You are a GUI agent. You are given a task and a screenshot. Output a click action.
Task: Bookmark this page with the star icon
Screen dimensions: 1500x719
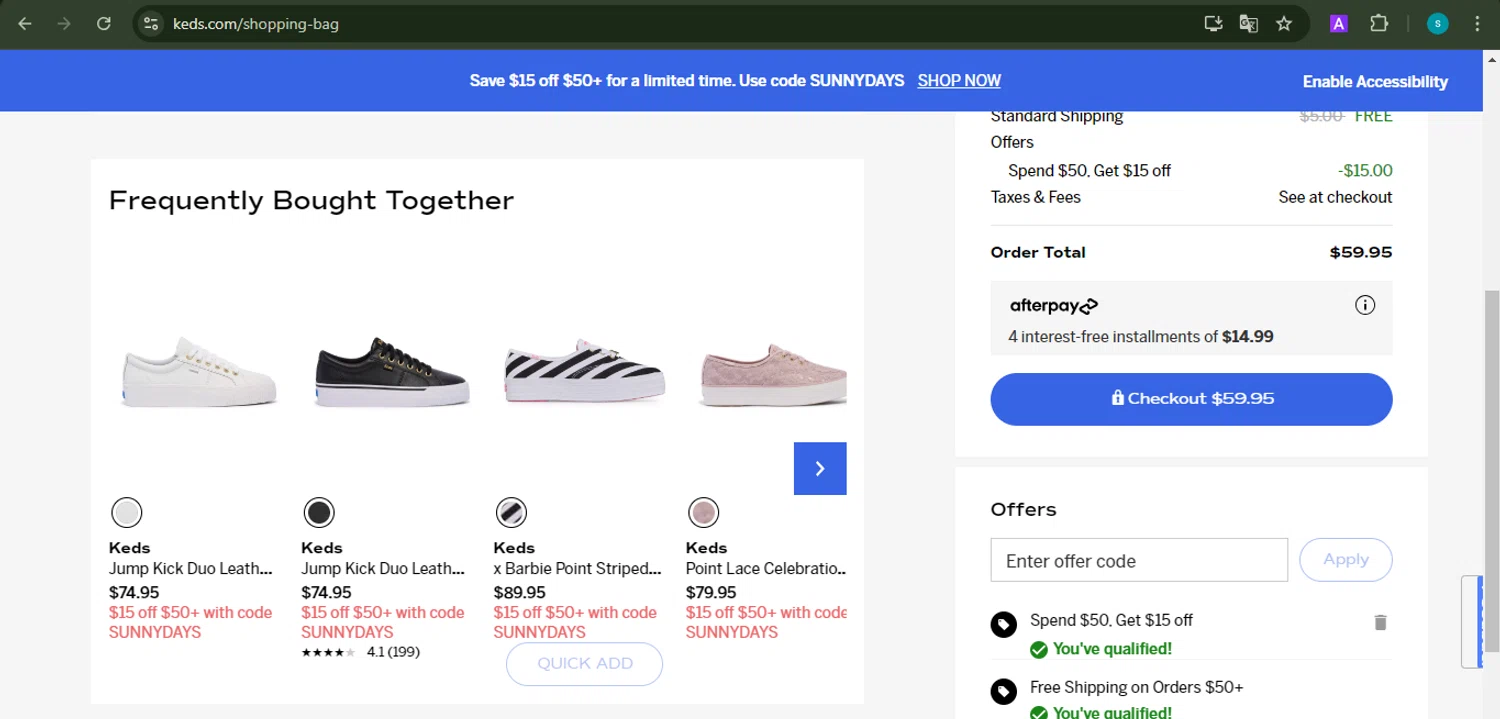point(1284,23)
